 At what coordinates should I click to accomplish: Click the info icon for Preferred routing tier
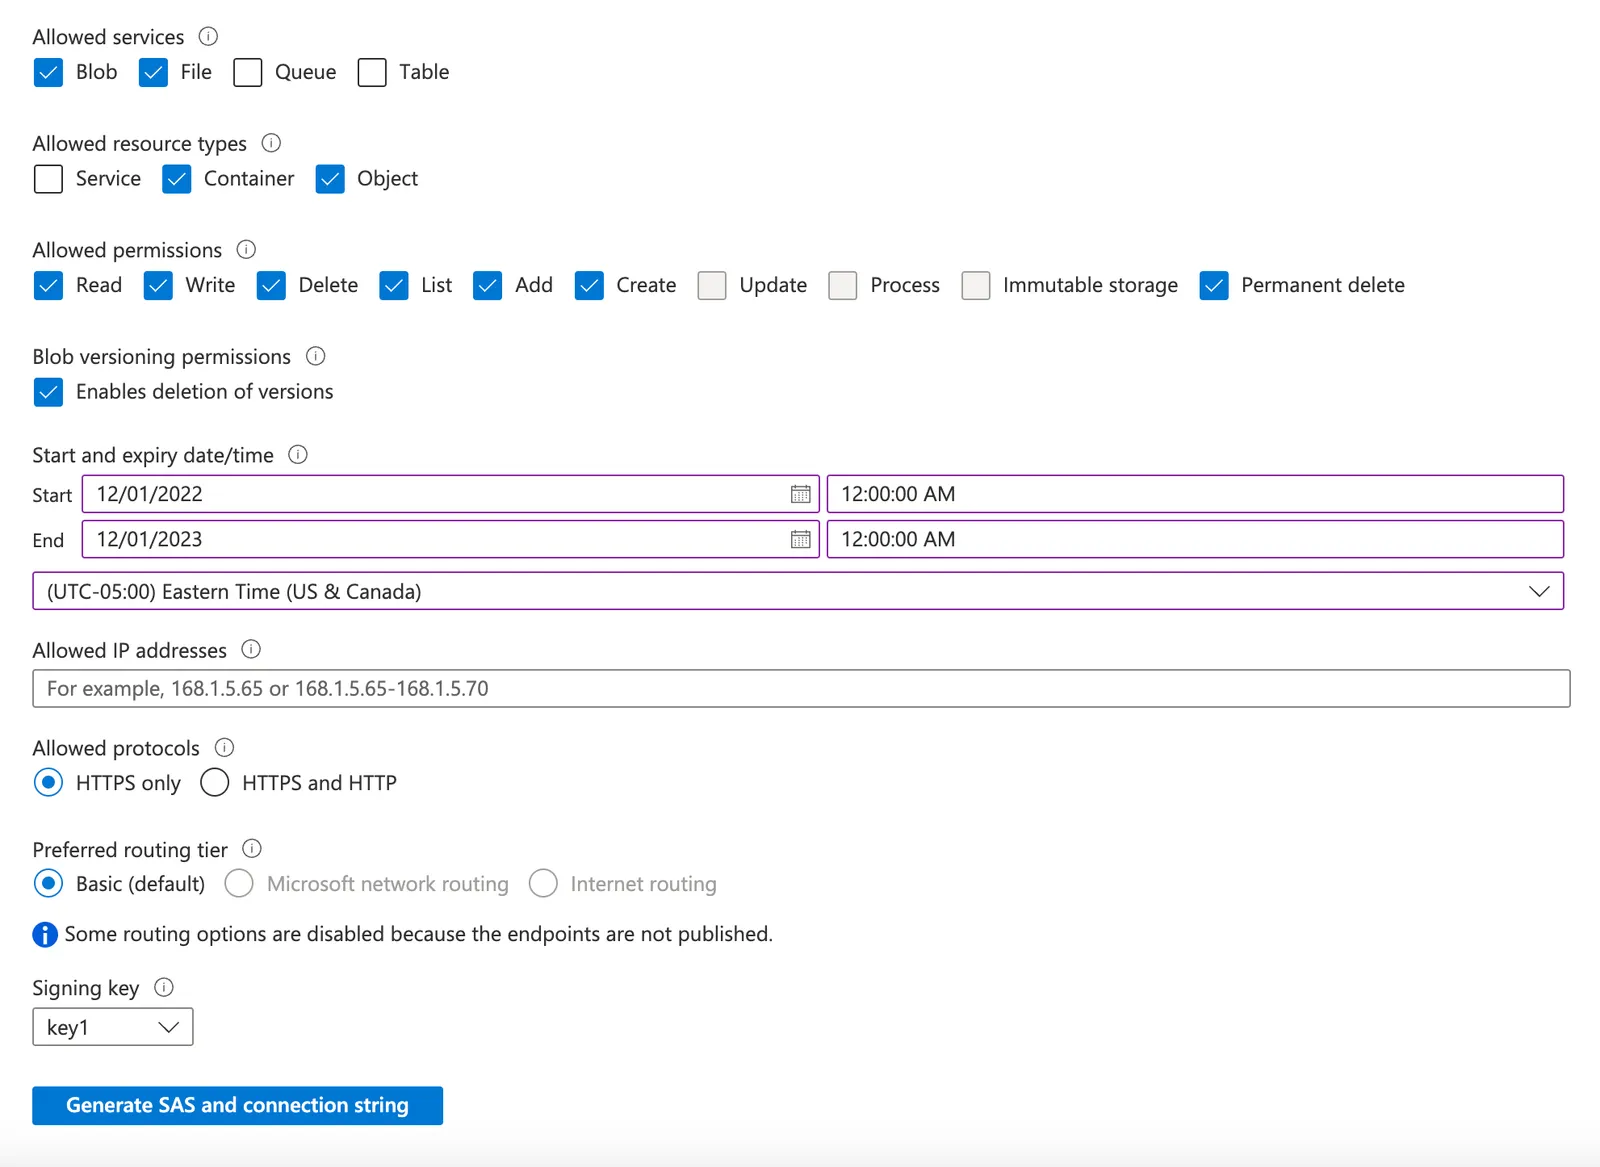pyautogui.click(x=252, y=848)
